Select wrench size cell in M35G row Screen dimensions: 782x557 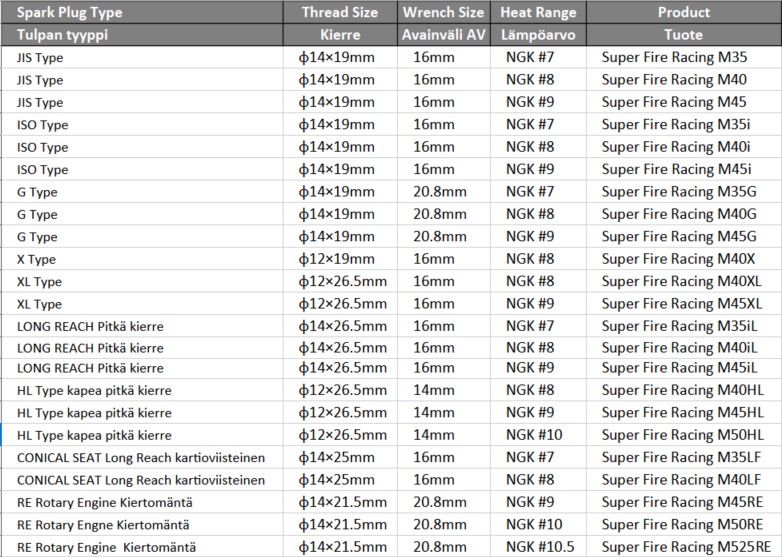(444, 192)
